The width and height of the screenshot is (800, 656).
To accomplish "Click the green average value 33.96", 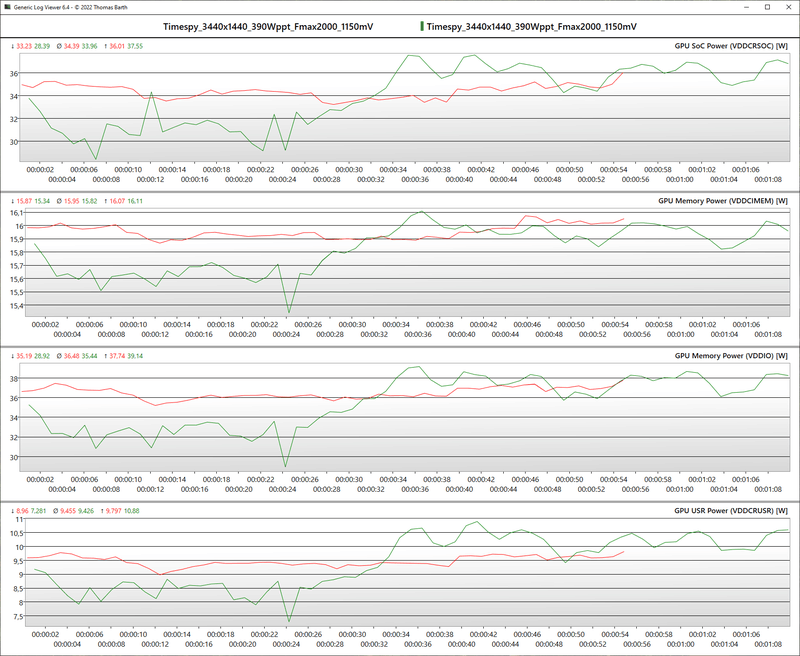I will tap(89, 46).
